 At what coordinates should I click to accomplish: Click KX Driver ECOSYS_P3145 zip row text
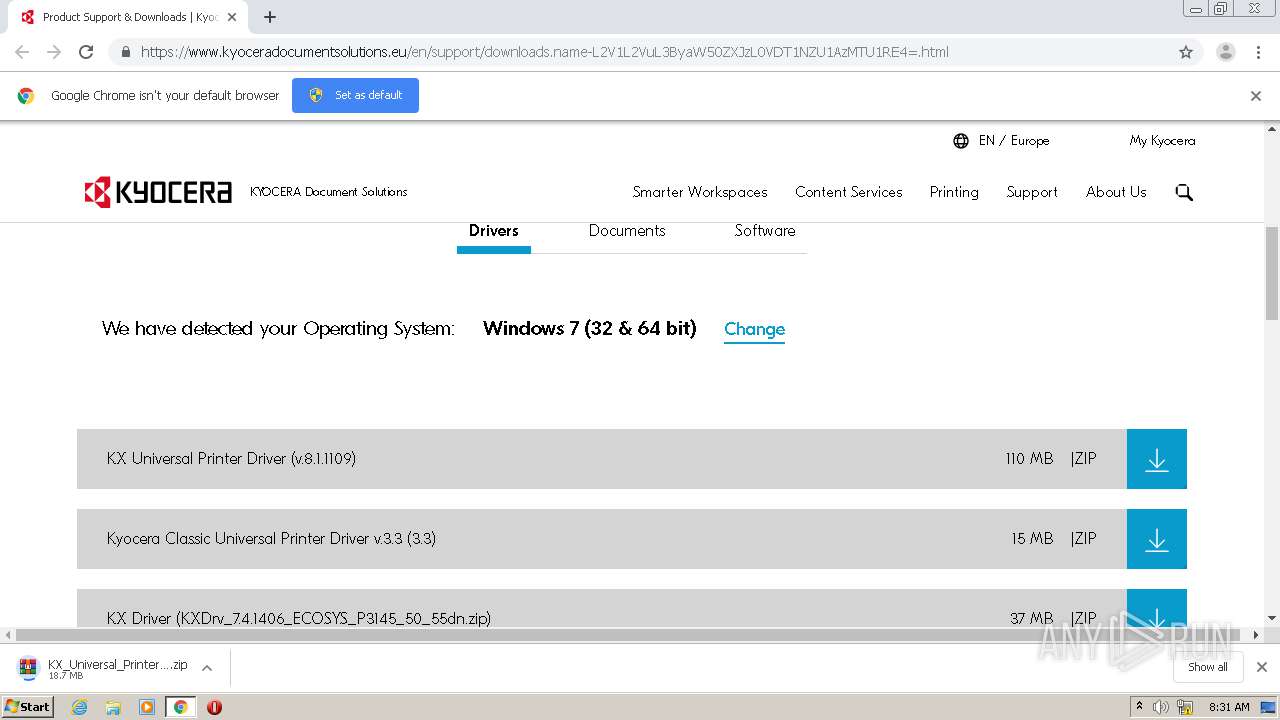299,619
